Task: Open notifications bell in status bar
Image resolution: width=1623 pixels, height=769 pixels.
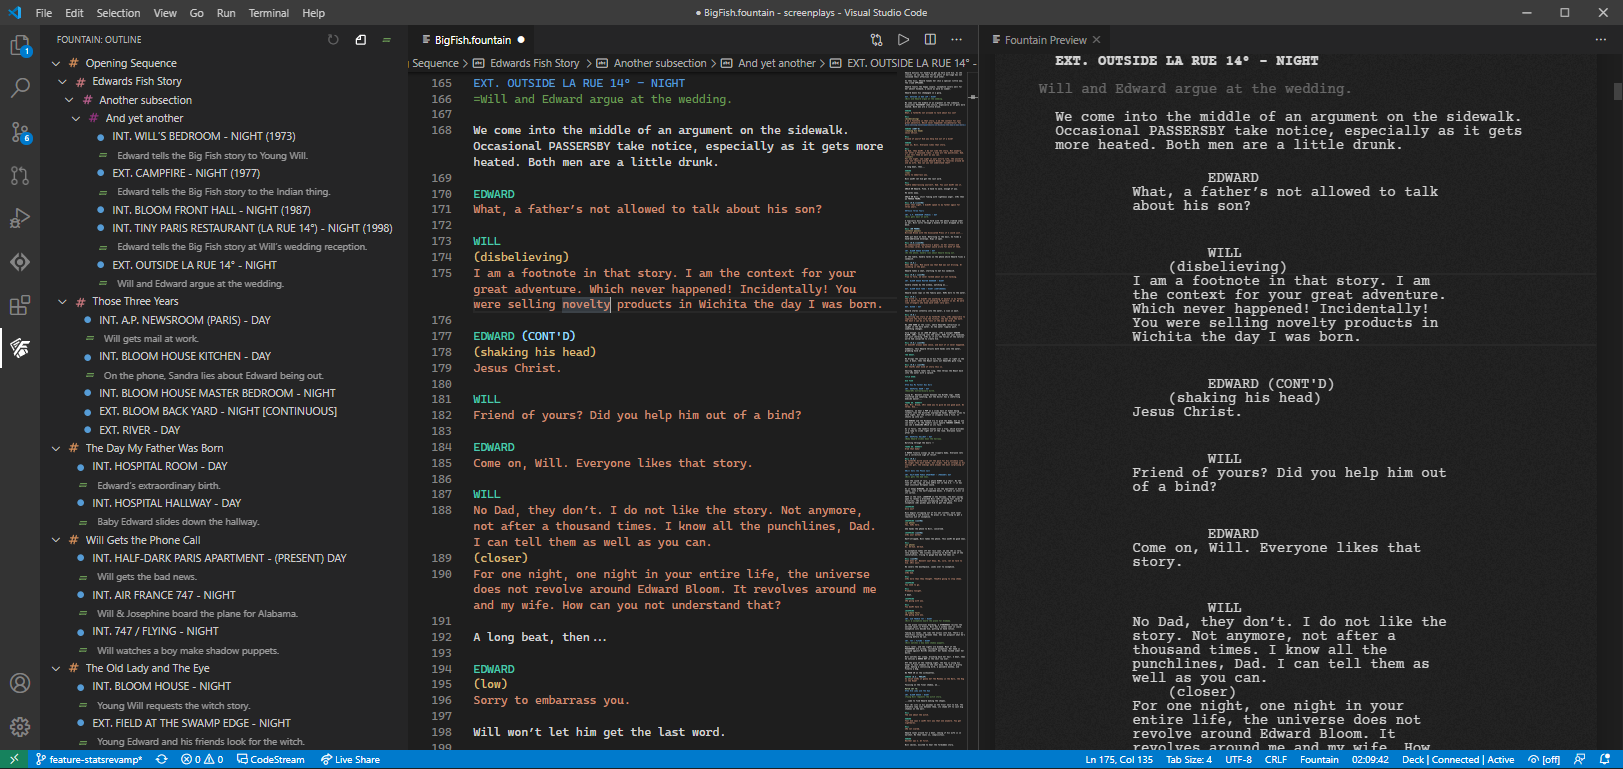Action: pos(1605,760)
